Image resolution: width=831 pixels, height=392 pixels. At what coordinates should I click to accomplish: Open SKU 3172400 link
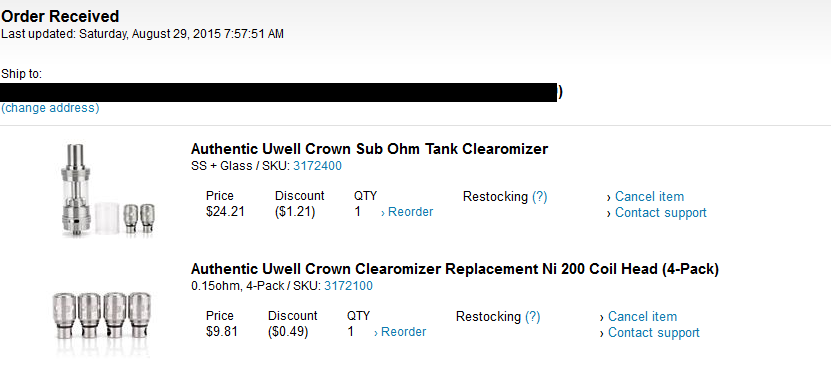pyautogui.click(x=317, y=166)
